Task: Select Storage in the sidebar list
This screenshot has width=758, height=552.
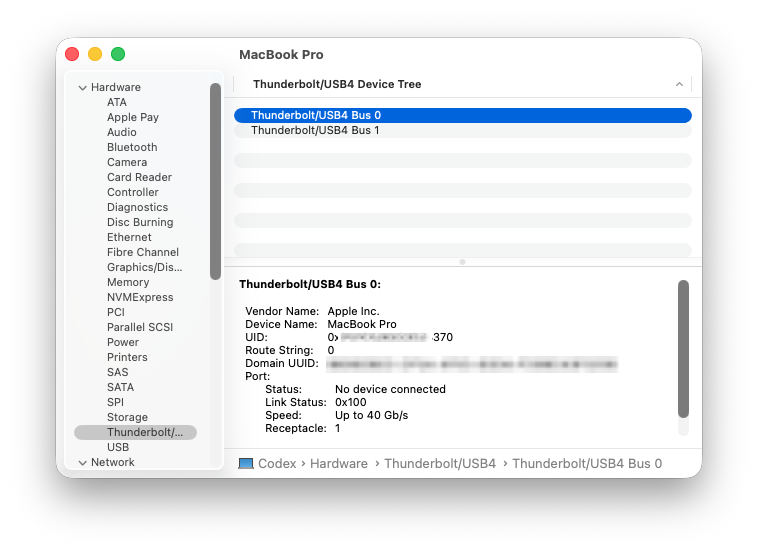Action: tap(127, 417)
